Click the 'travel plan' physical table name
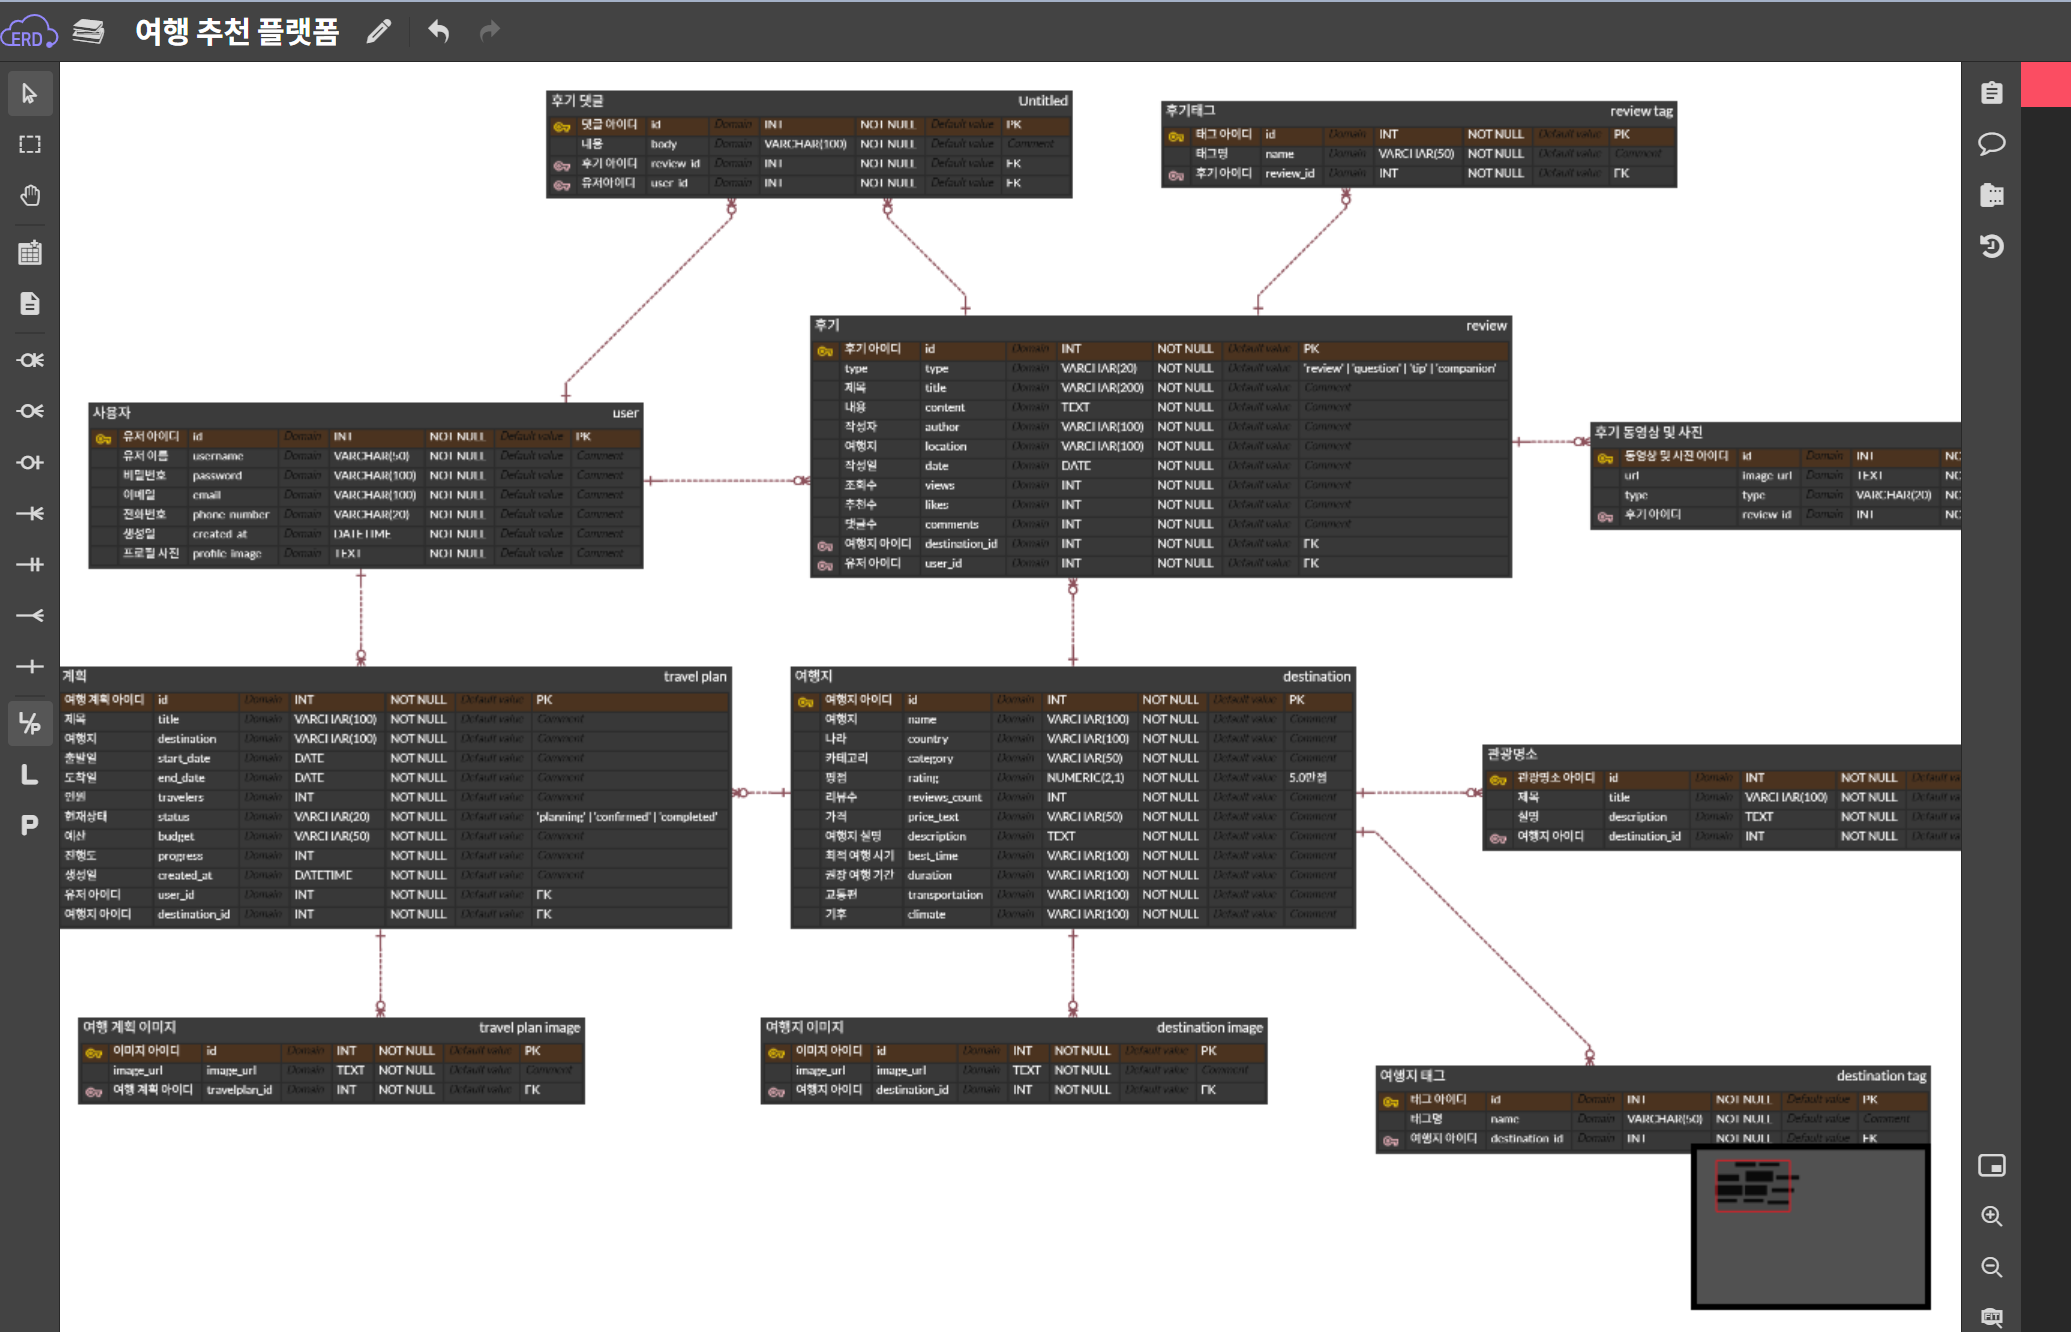2071x1332 pixels. [x=695, y=677]
